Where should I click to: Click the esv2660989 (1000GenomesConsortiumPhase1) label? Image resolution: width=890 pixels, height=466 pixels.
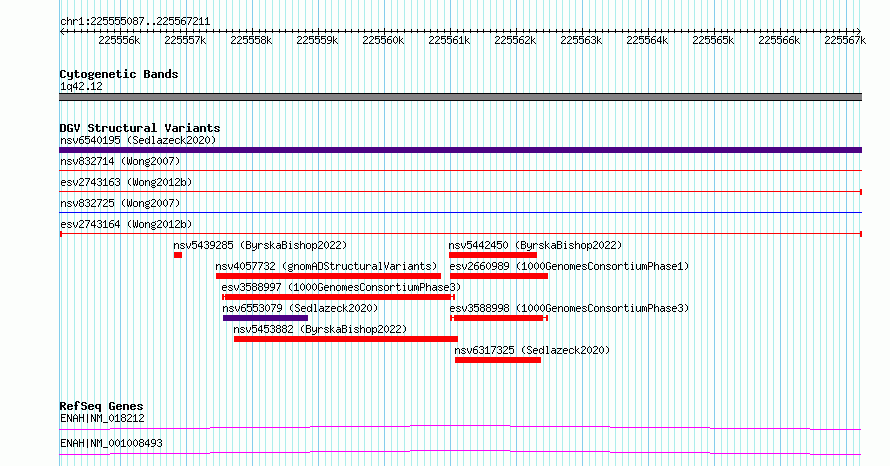(x=569, y=266)
